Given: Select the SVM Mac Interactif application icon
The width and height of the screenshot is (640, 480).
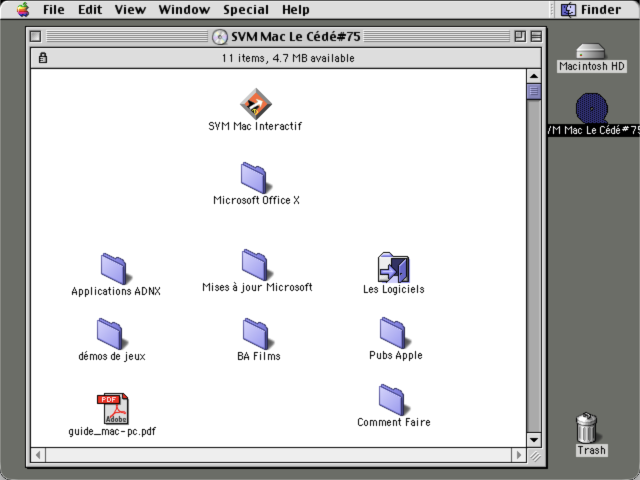Looking at the screenshot, I should click(256, 104).
